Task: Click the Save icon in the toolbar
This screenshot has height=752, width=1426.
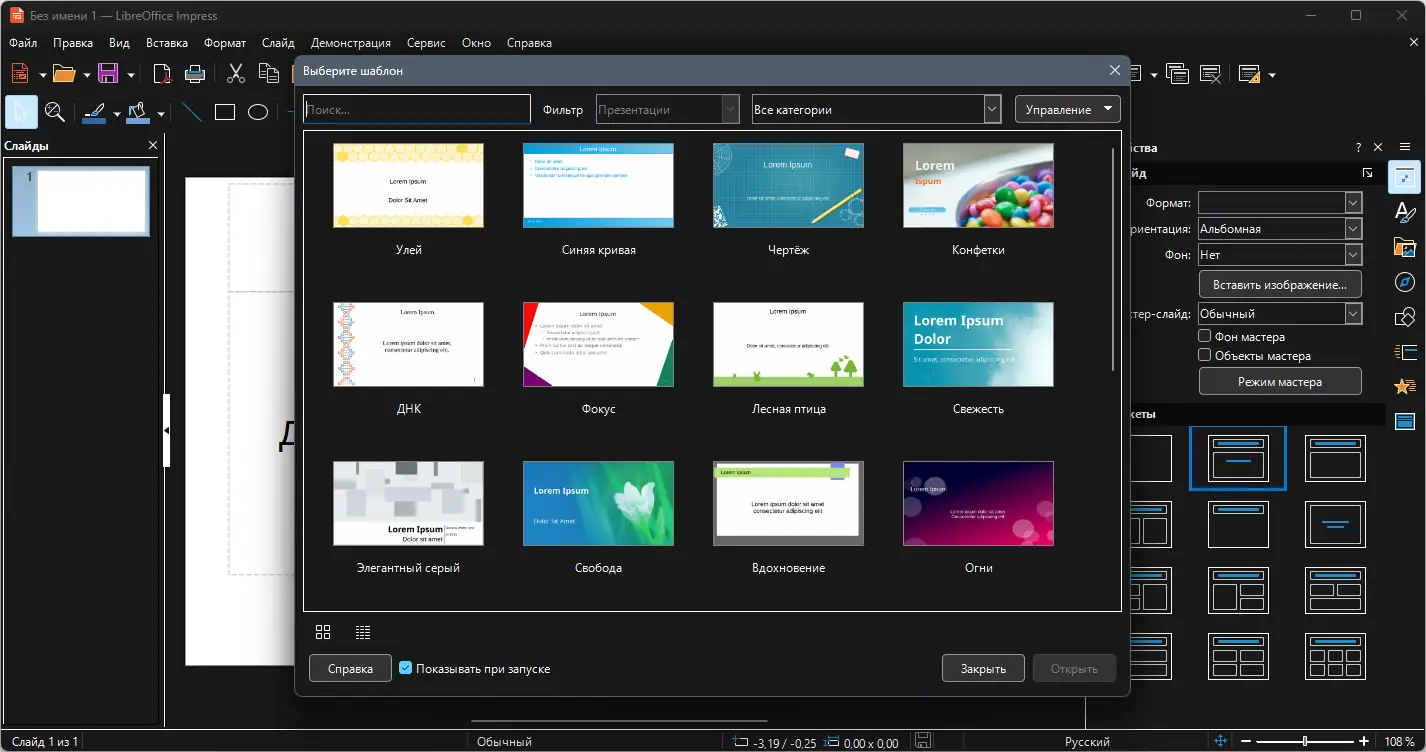Action: pos(108,73)
